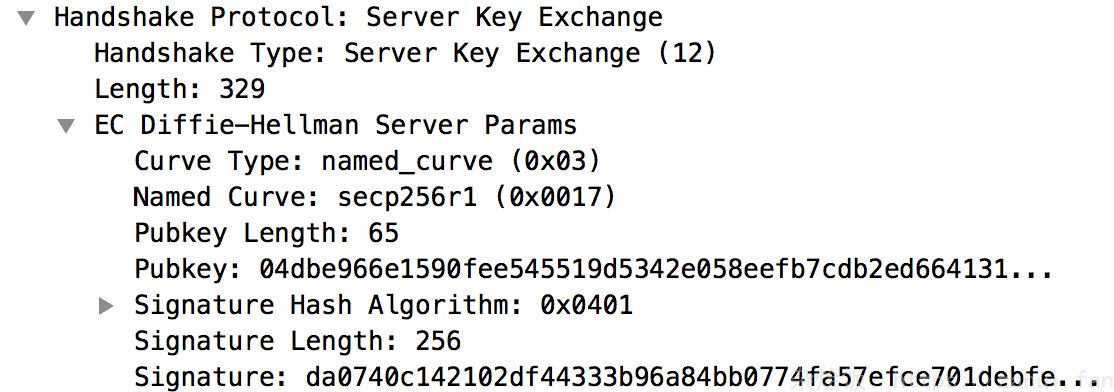Select the Signature Hash Algorithm: 0x0401 row
Screen dimensions: 1114x392
click(x=384, y=305)
